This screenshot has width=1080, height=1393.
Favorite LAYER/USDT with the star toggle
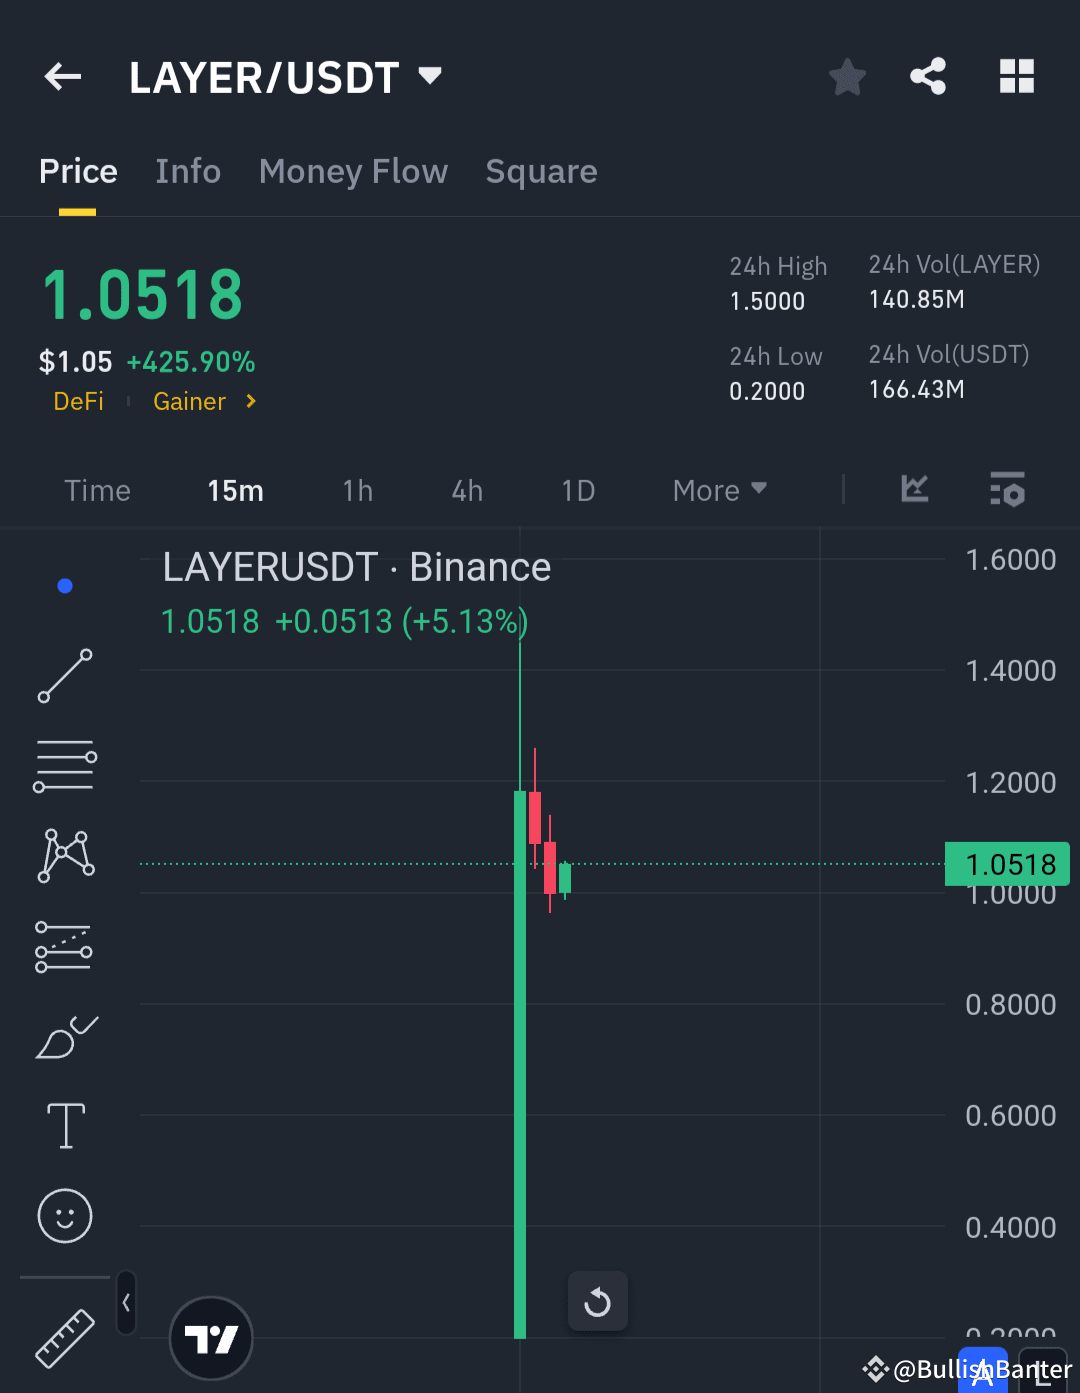point(847,76)
